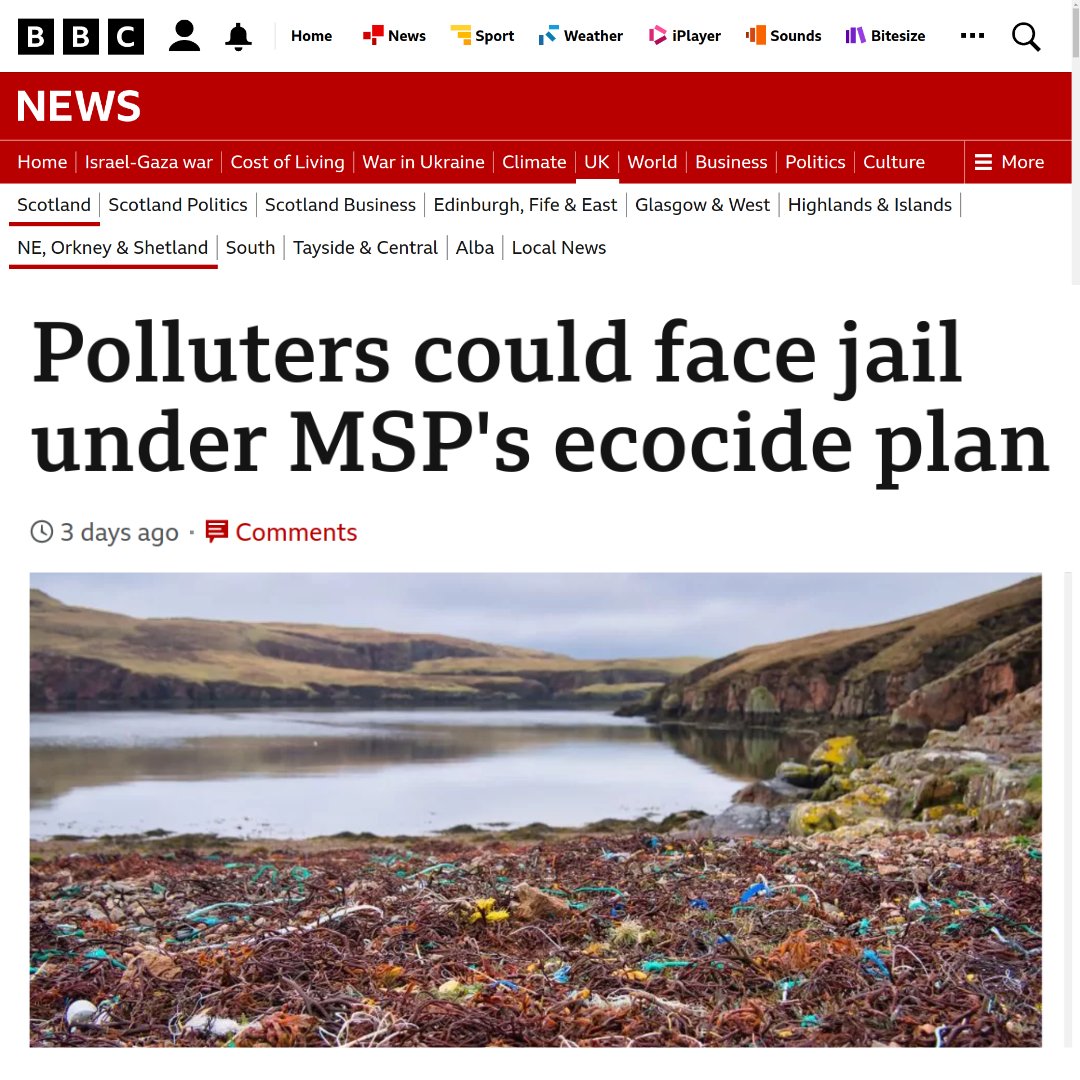Image resolution: width=1080 pixels, height=1080 pixels.
Task: Open BBC Sounds
Action: pyautogui.click(x=783, y=36)
